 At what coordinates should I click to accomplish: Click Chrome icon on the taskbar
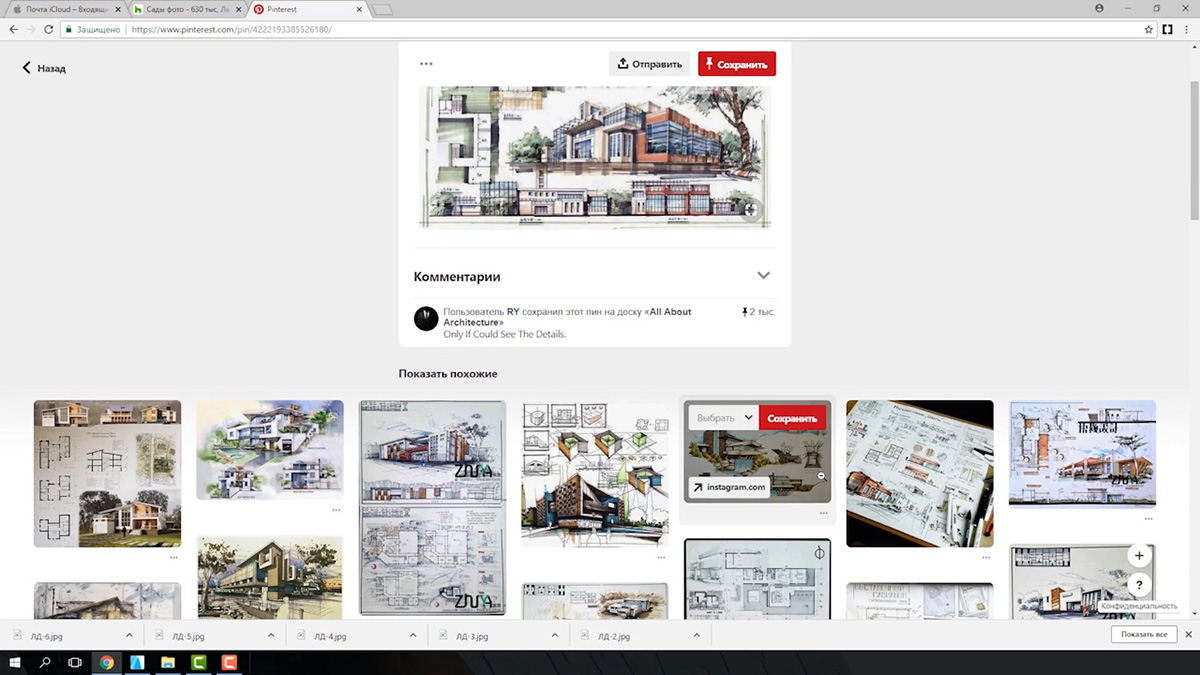[106, 662]
